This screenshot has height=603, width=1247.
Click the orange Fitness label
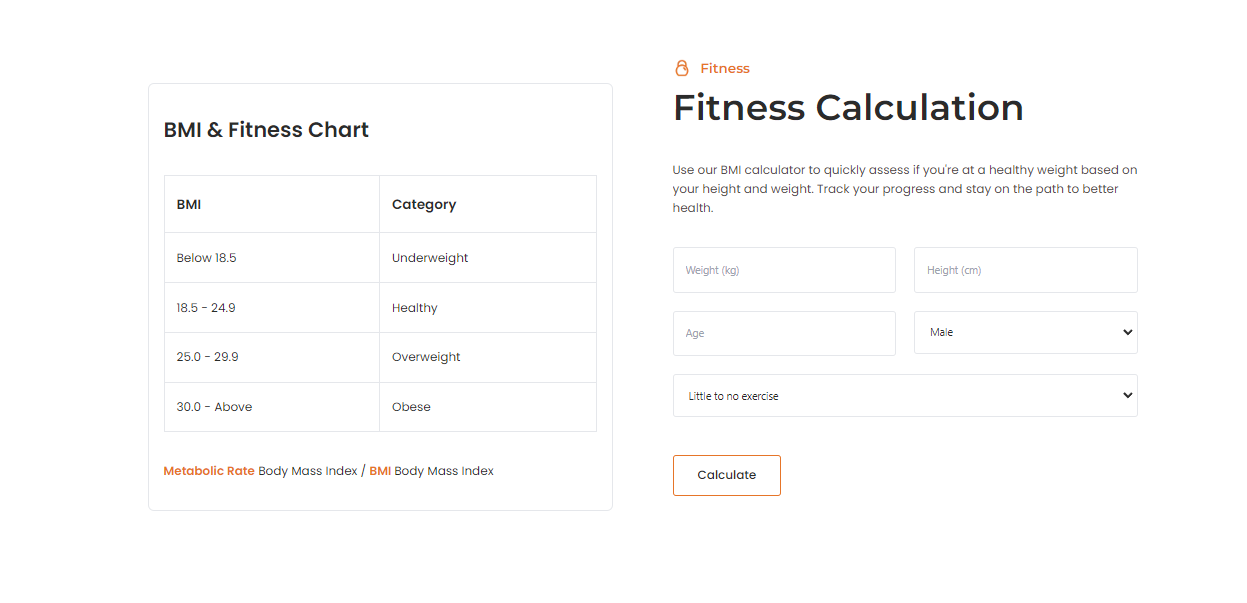click(725, 69)
